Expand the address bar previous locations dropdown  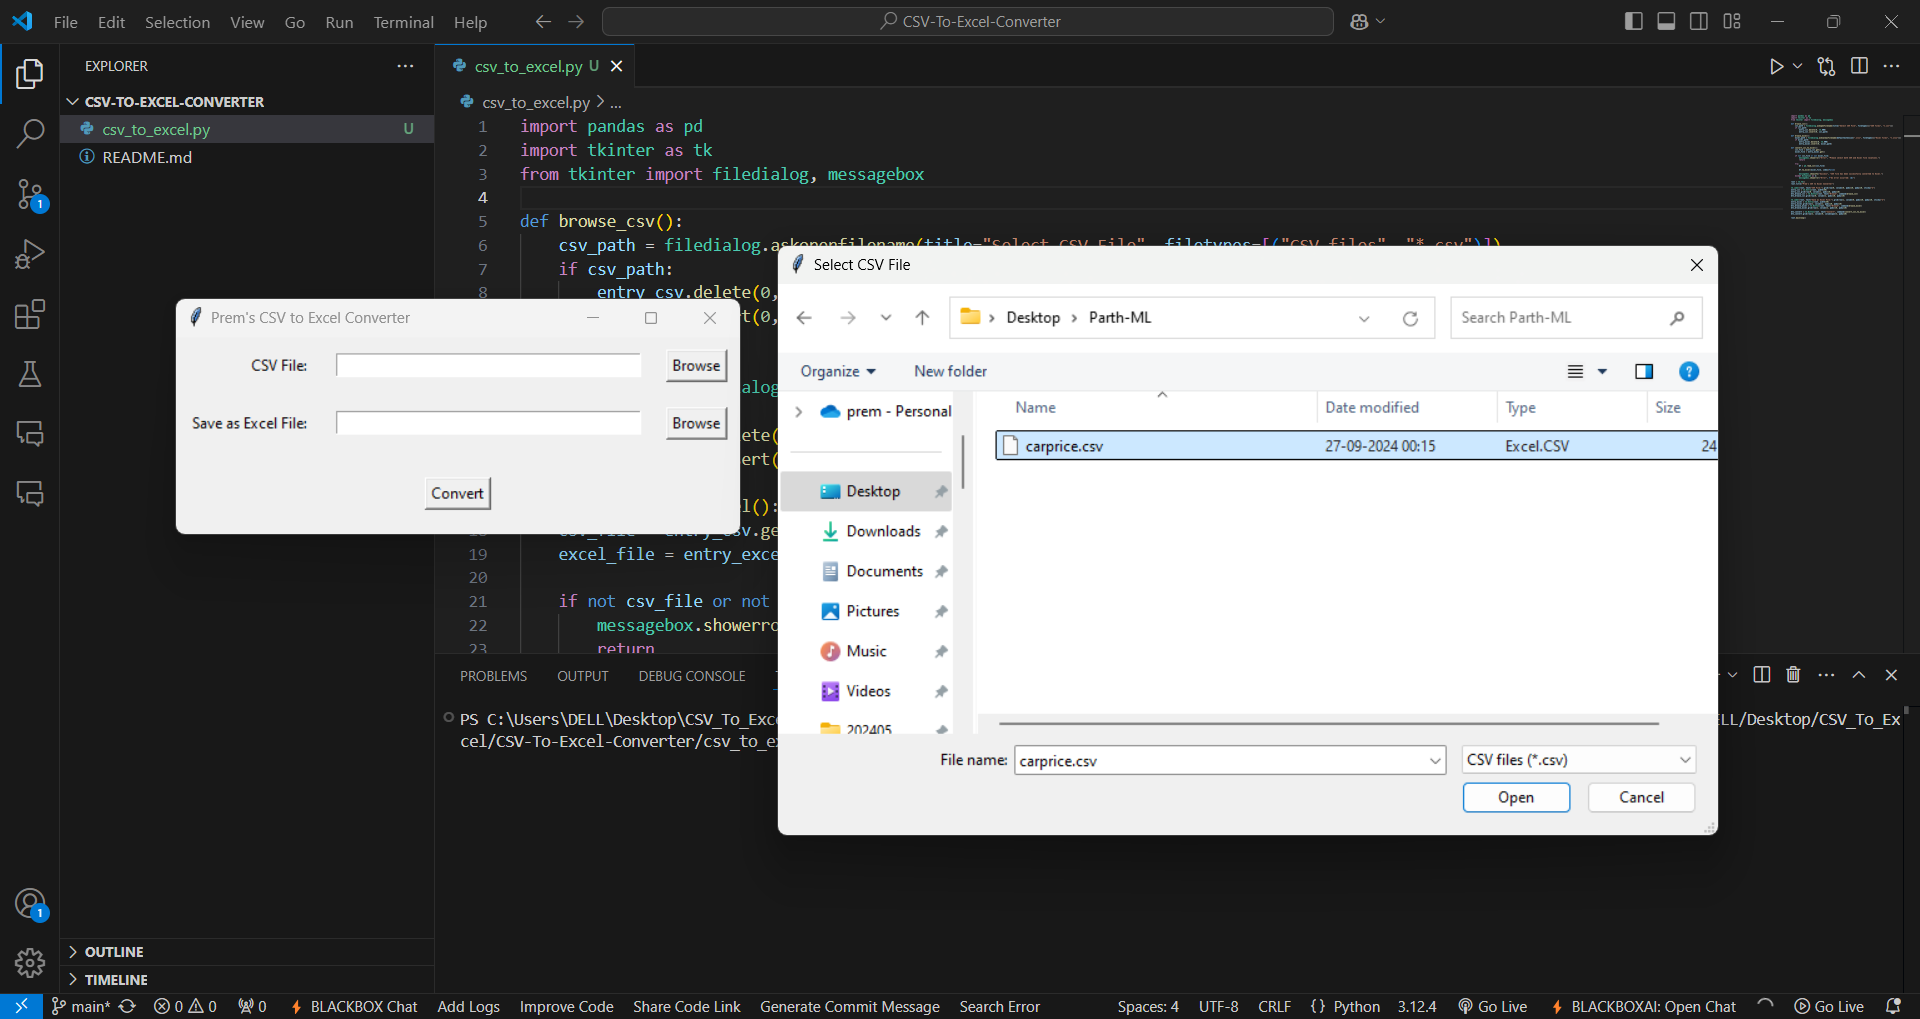[x=1364, y=318]
